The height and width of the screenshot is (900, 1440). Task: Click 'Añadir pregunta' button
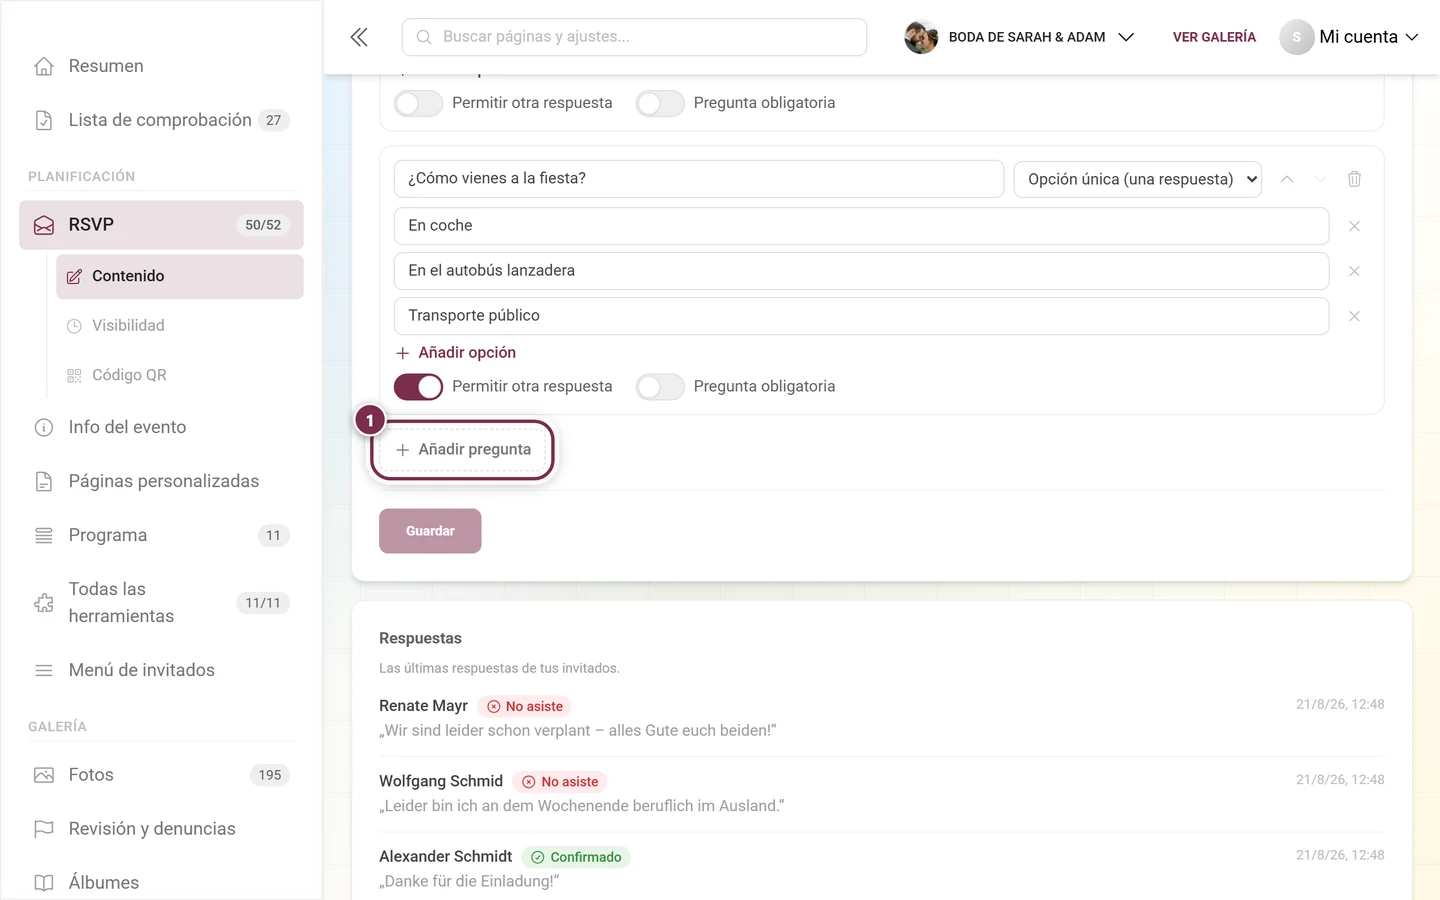tap(463, 450)
